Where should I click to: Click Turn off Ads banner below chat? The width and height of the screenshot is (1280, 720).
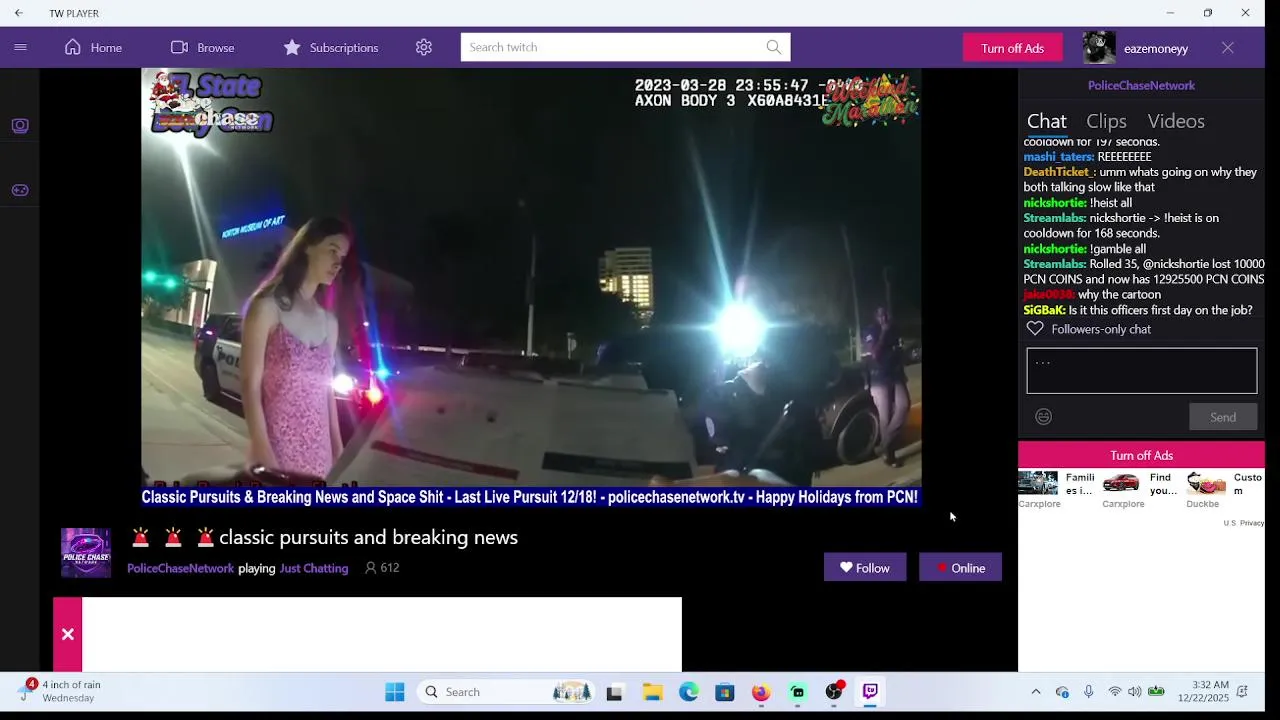(1141, 455)
